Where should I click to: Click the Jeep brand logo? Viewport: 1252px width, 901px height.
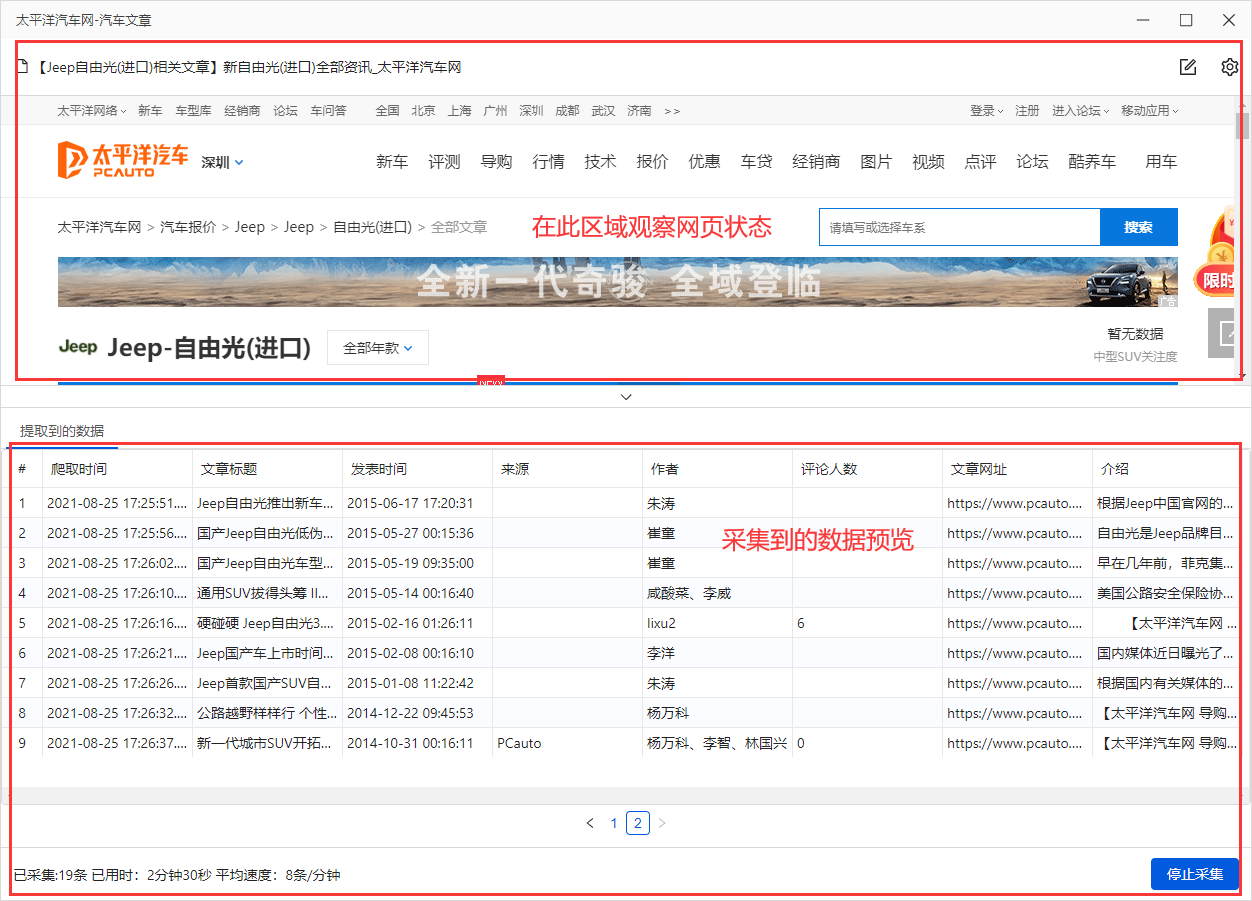pyautogui.click(x=78, y=347)
